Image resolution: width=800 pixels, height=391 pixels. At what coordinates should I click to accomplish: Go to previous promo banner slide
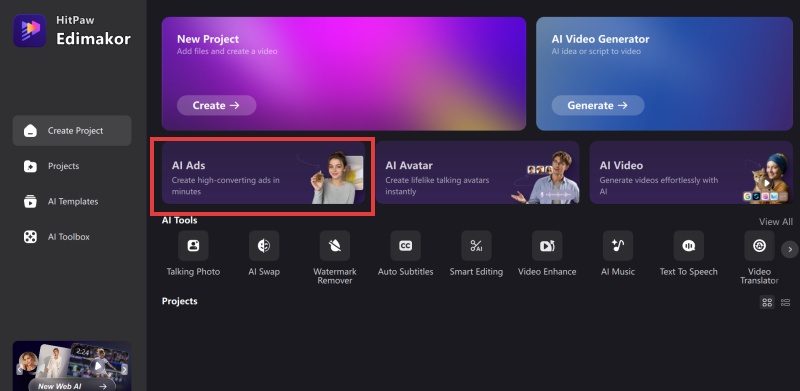pos(19,369)
